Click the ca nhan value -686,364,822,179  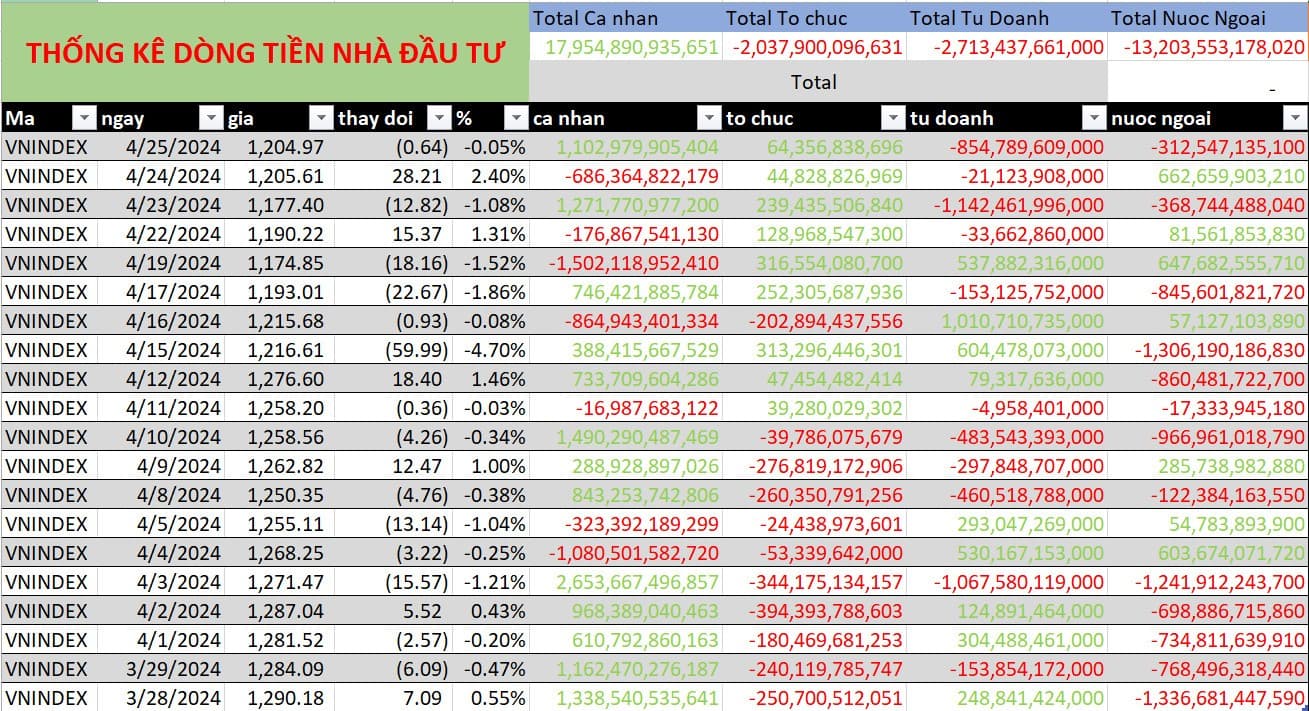point(642,177)
